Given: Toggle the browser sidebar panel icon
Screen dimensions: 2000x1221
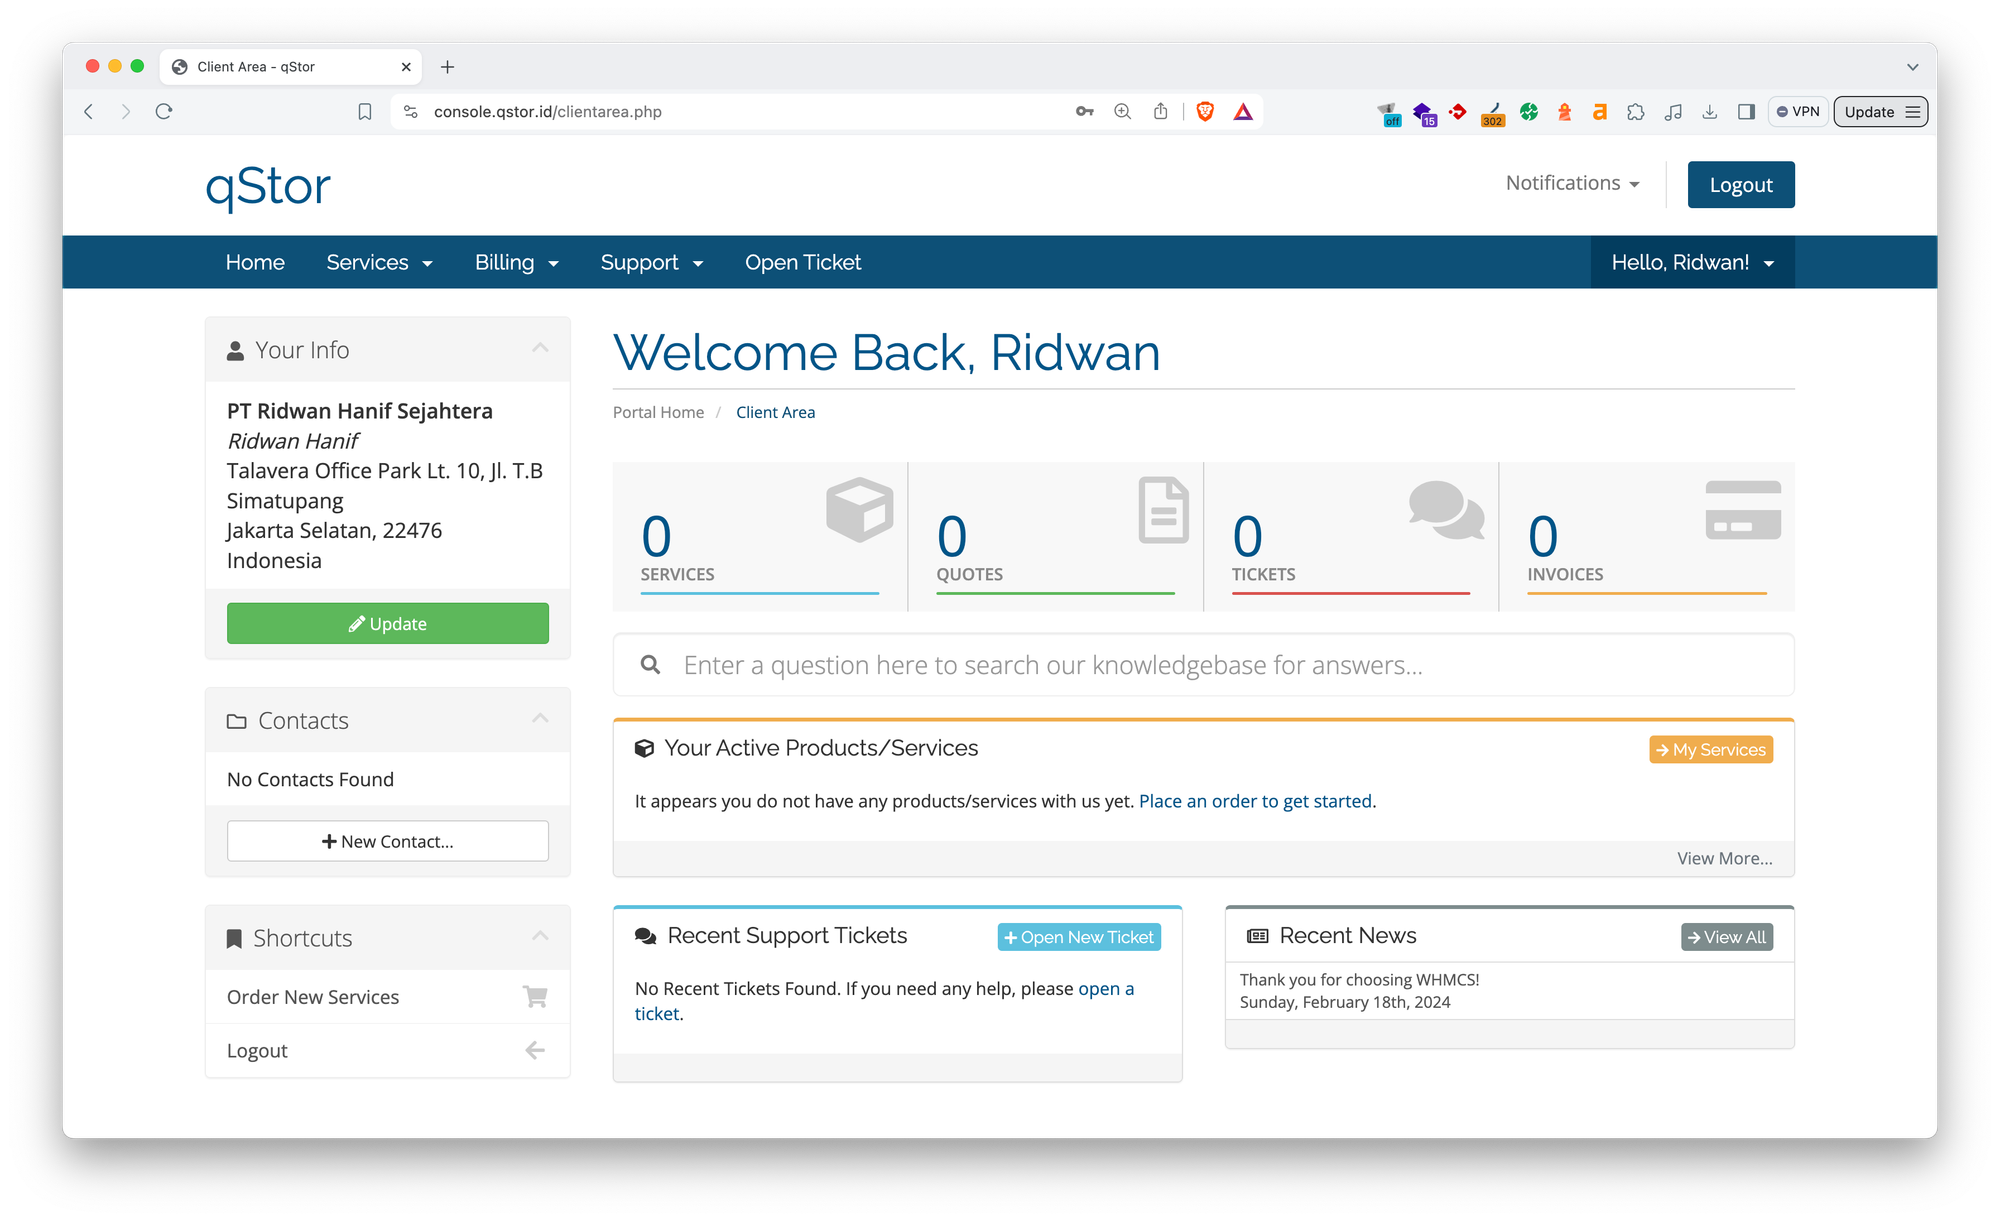Looking at the screenshot, I should pos(1746,112).
